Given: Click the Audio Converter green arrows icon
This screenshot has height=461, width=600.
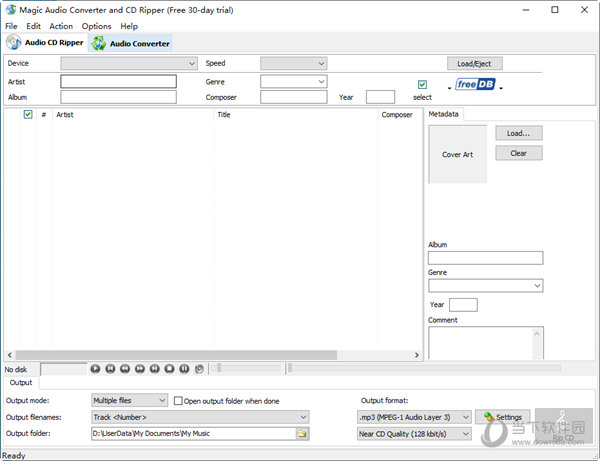Looking at the screenshot, I should coord(98,43).
